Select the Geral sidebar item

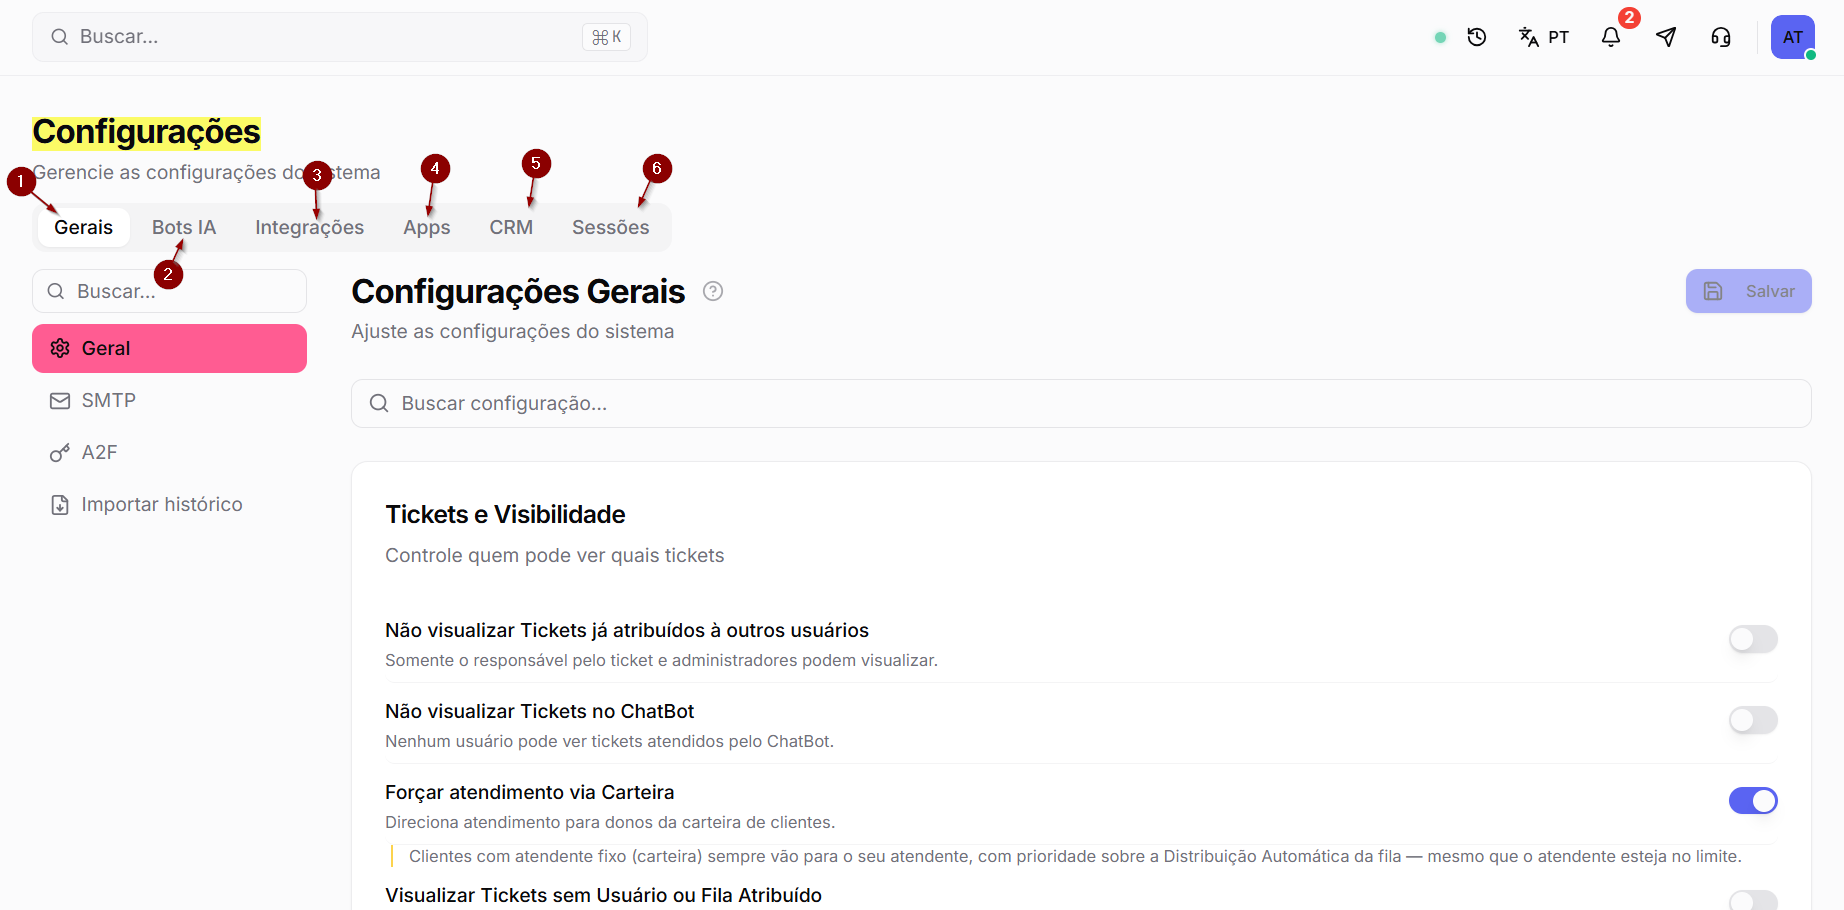pos(169,348)
